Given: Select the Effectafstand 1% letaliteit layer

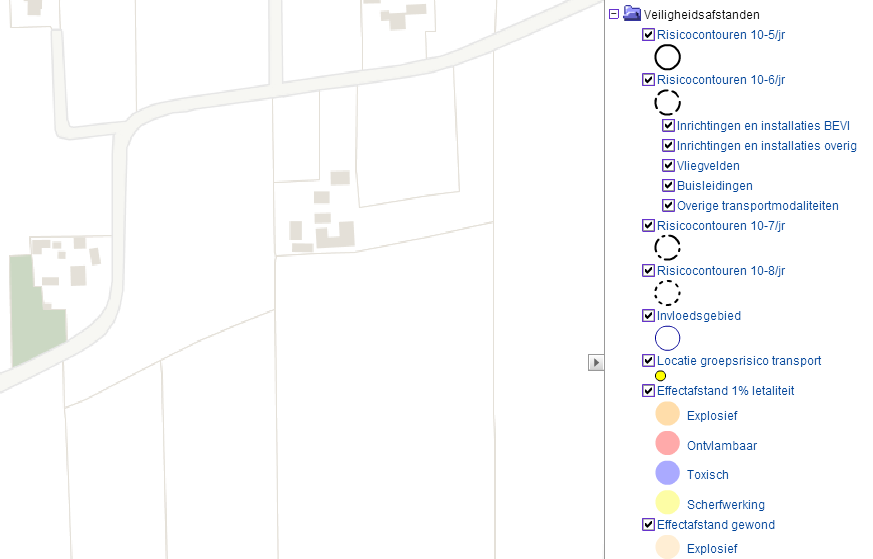Looking at the screenshot, I should [725, 391].
